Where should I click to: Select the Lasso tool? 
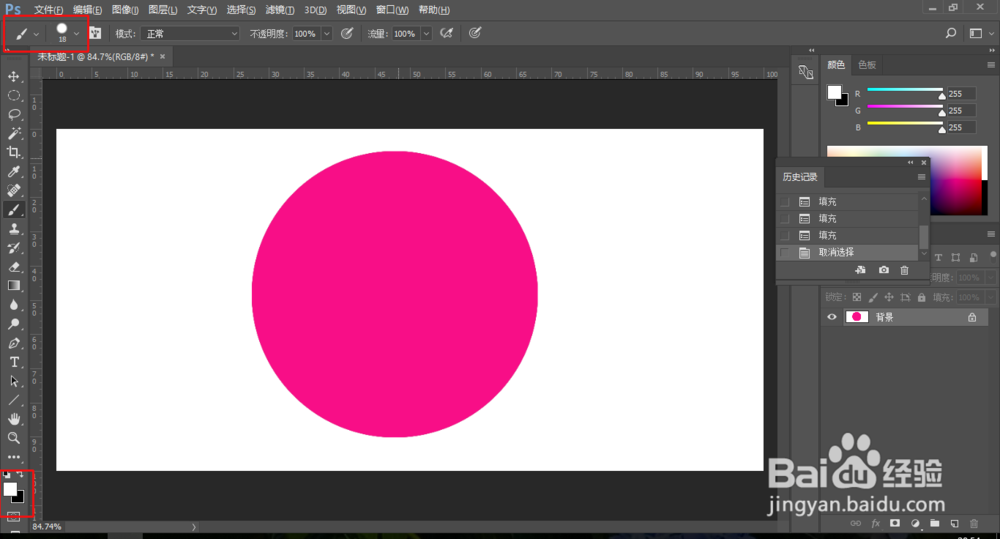click(13, 115)
